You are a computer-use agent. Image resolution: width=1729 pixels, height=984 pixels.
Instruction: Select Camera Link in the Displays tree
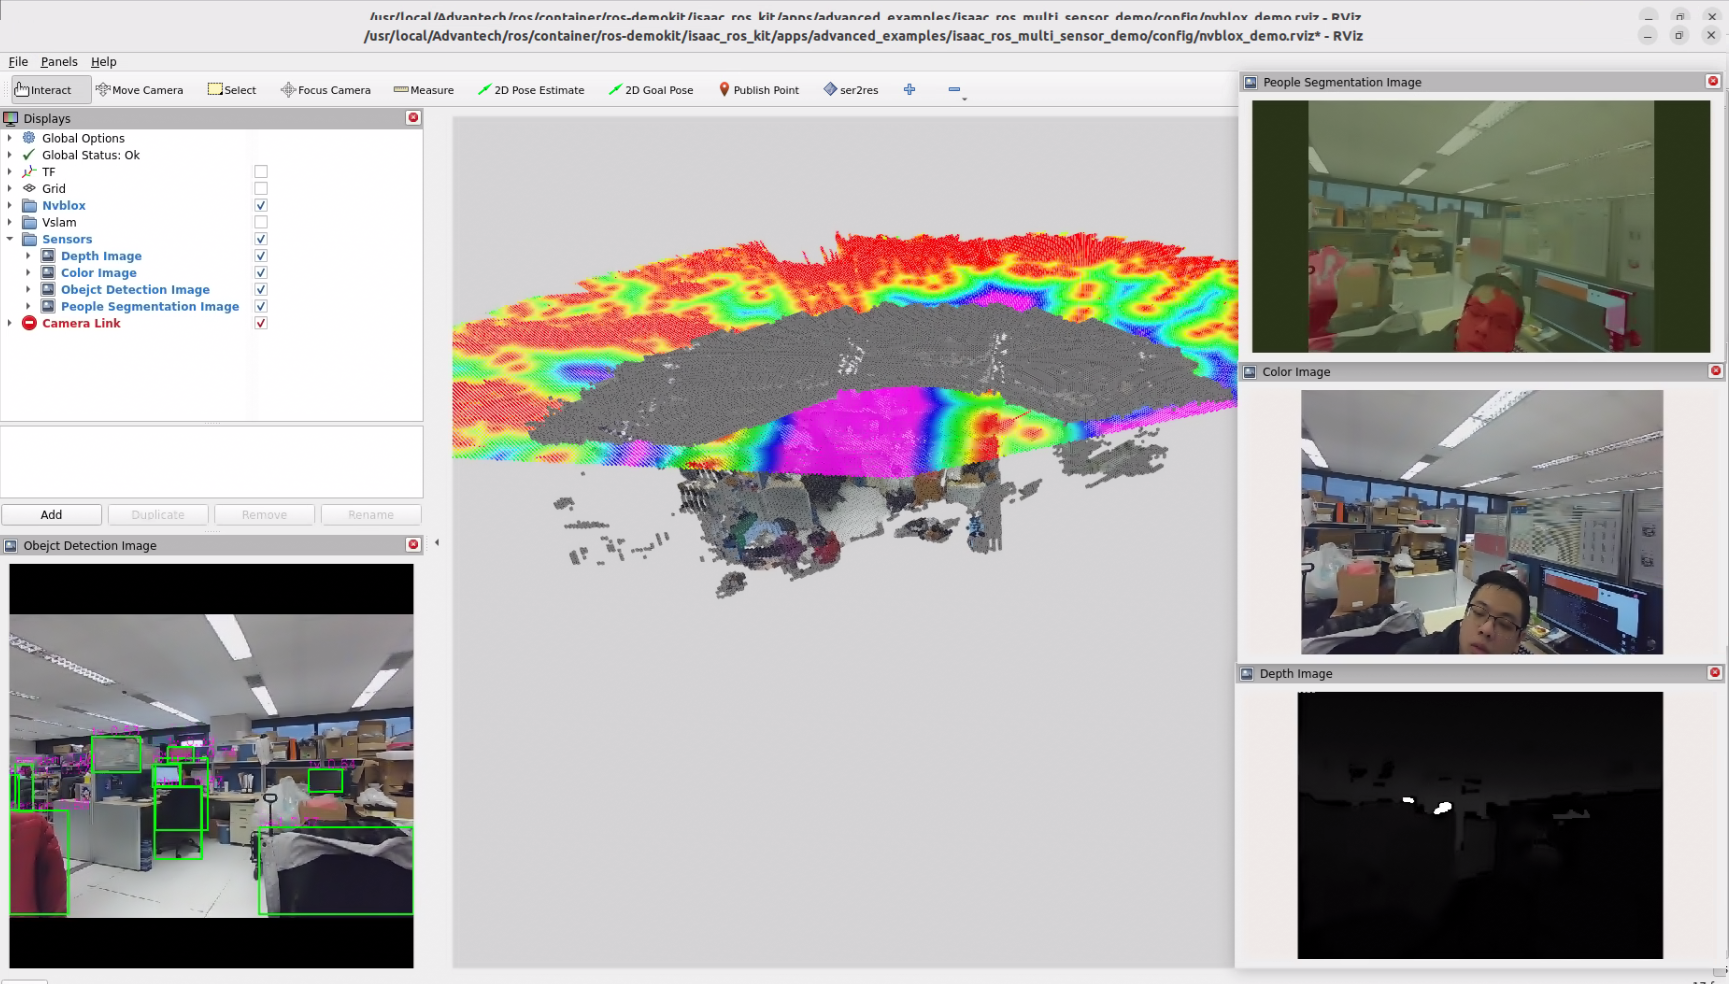81,324
